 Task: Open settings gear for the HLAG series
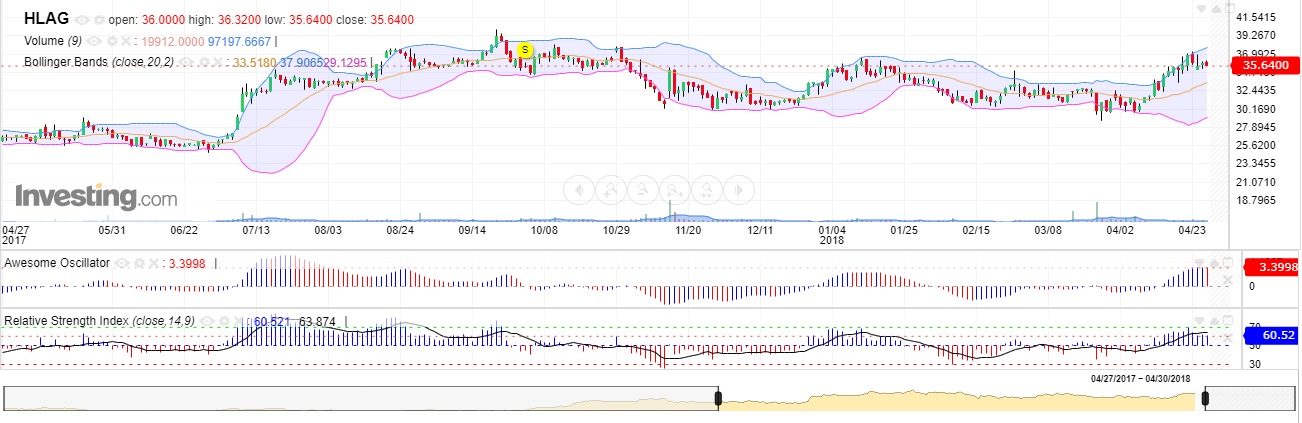click(98, 20)
